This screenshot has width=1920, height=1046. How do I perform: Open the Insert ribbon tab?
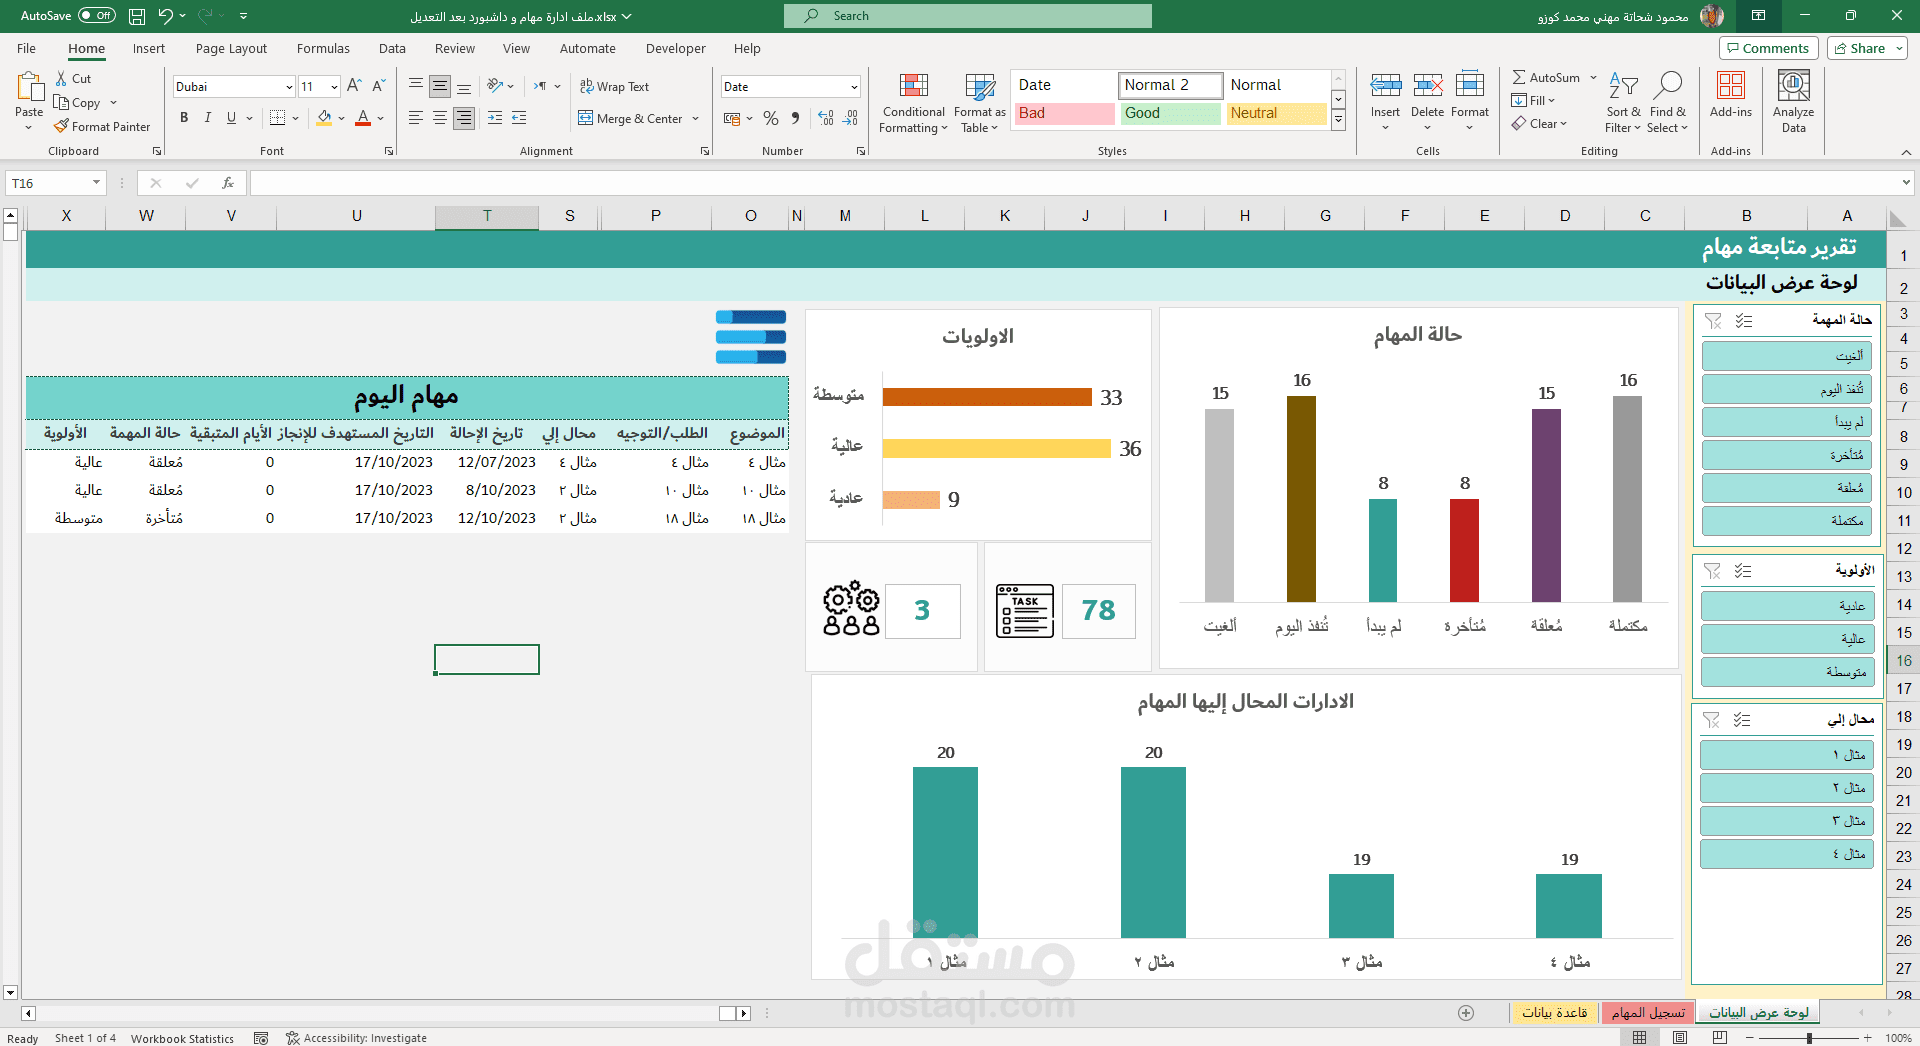click(x=149, y=48)
